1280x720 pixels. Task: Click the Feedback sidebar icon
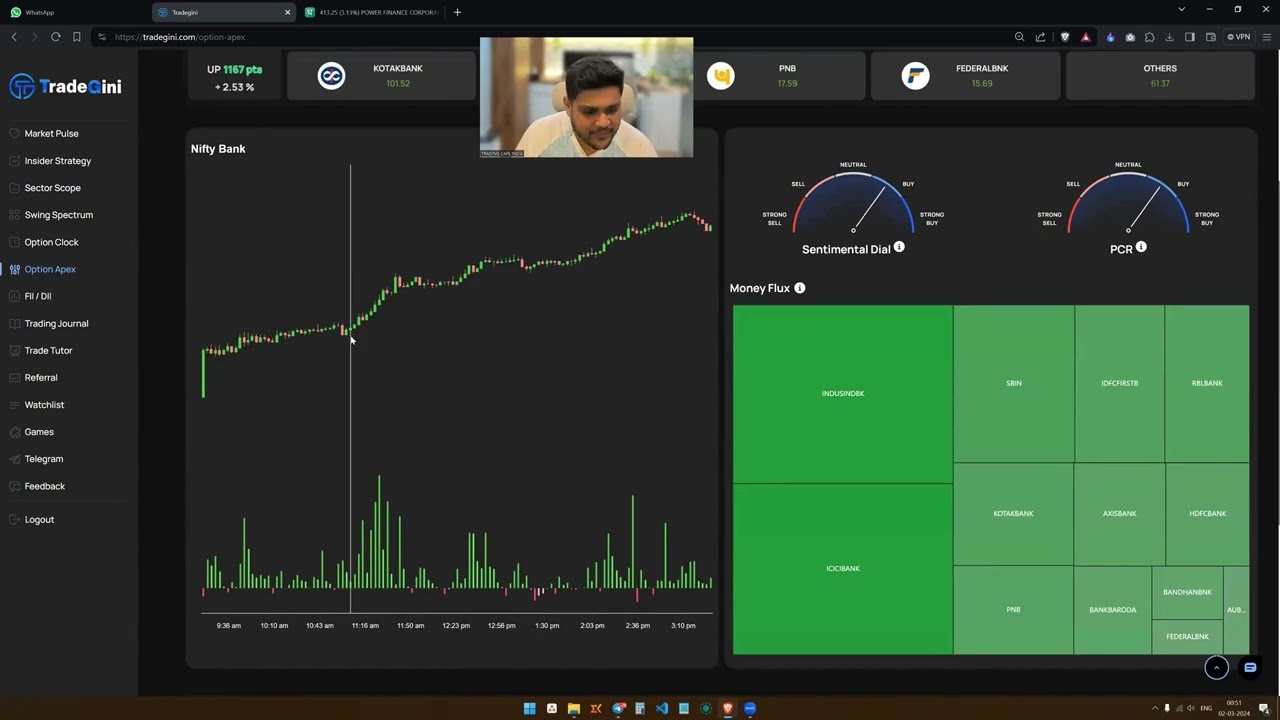tap(14, 486)
